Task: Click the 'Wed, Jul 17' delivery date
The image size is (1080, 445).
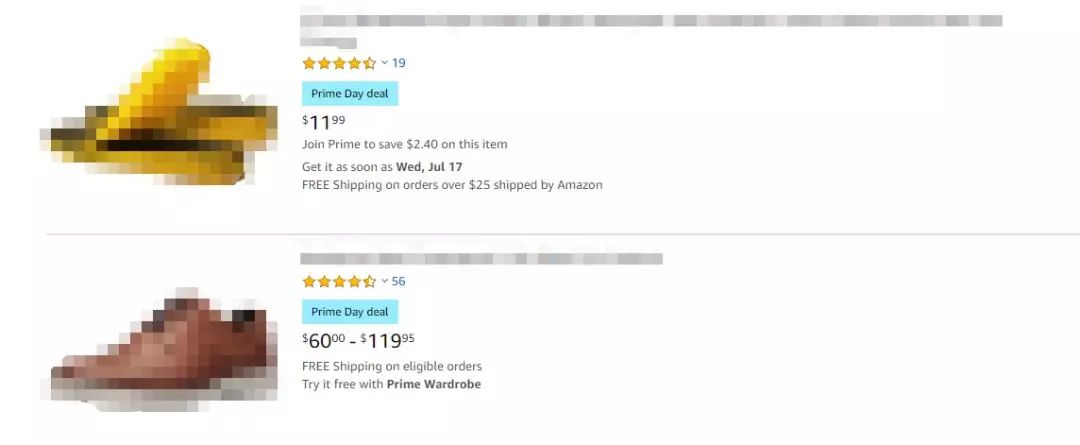Action: (x=429, y=166)
